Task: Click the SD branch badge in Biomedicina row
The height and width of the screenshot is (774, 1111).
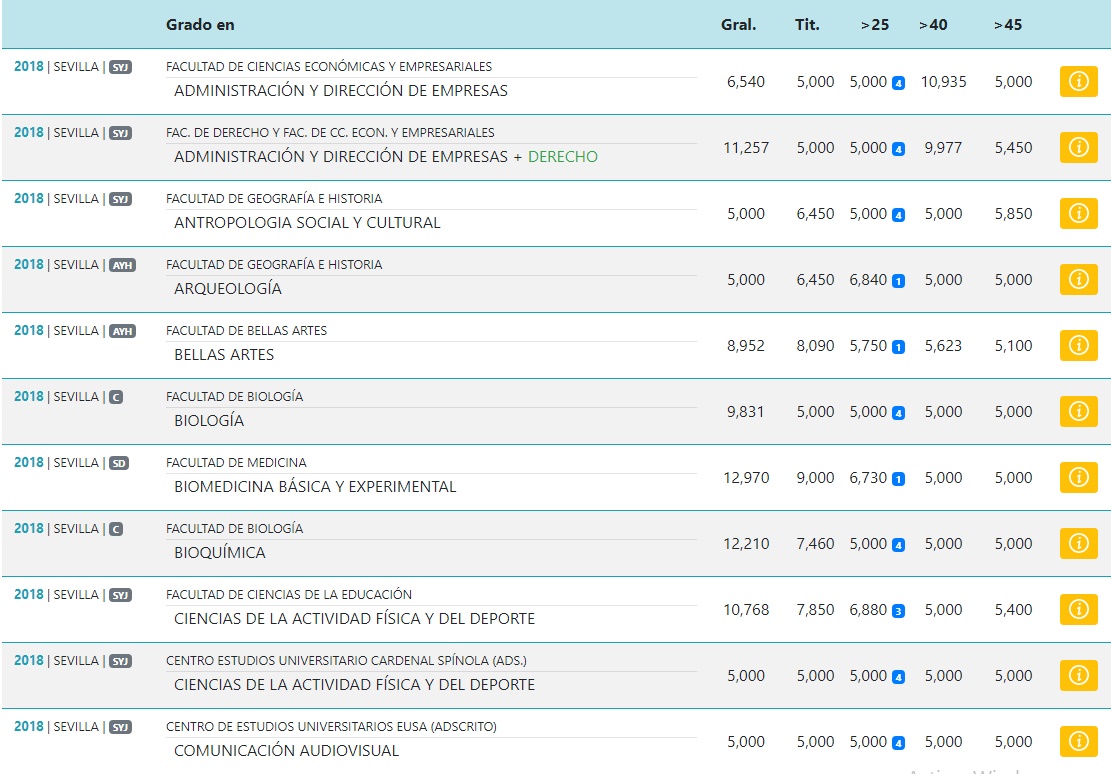Action: 119,463
